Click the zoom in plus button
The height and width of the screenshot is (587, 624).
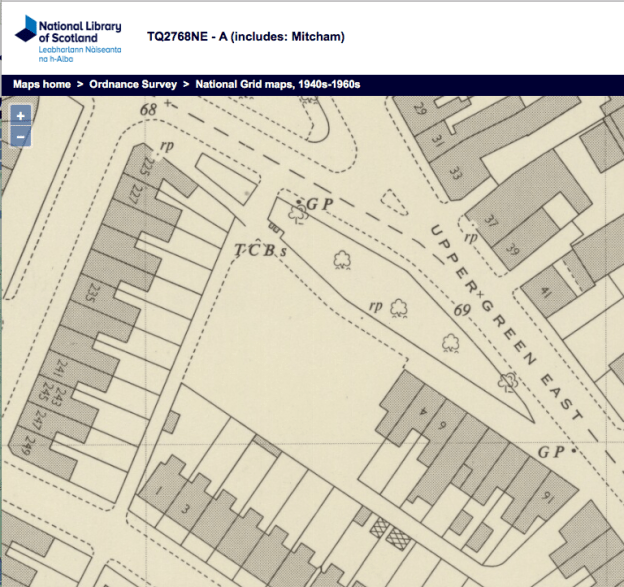(20, 116)
